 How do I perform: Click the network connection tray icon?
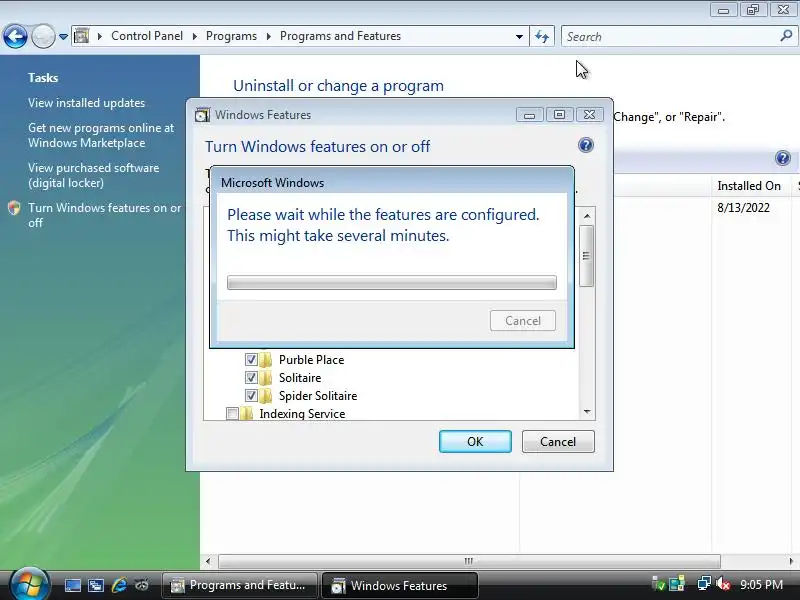(x=704, y=584)
